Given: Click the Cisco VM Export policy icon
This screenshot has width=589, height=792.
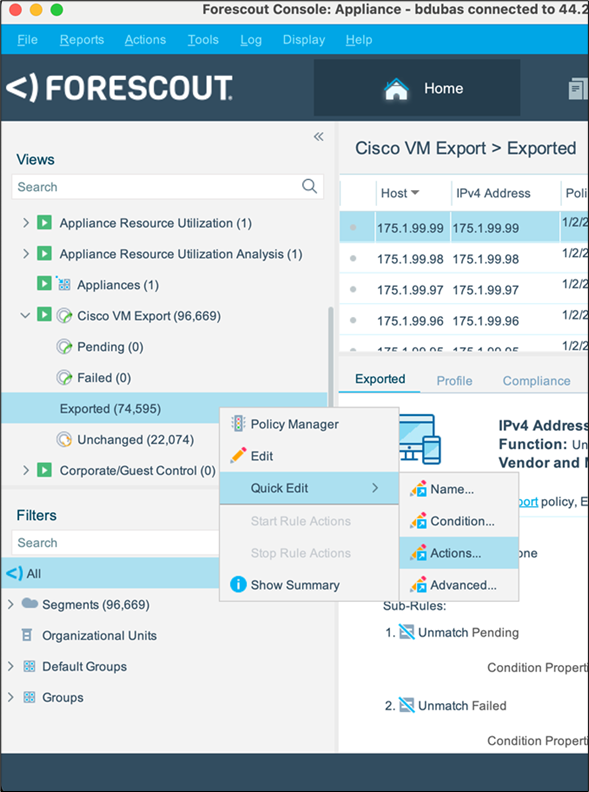Looking at the screenshot, I should 64,316.
